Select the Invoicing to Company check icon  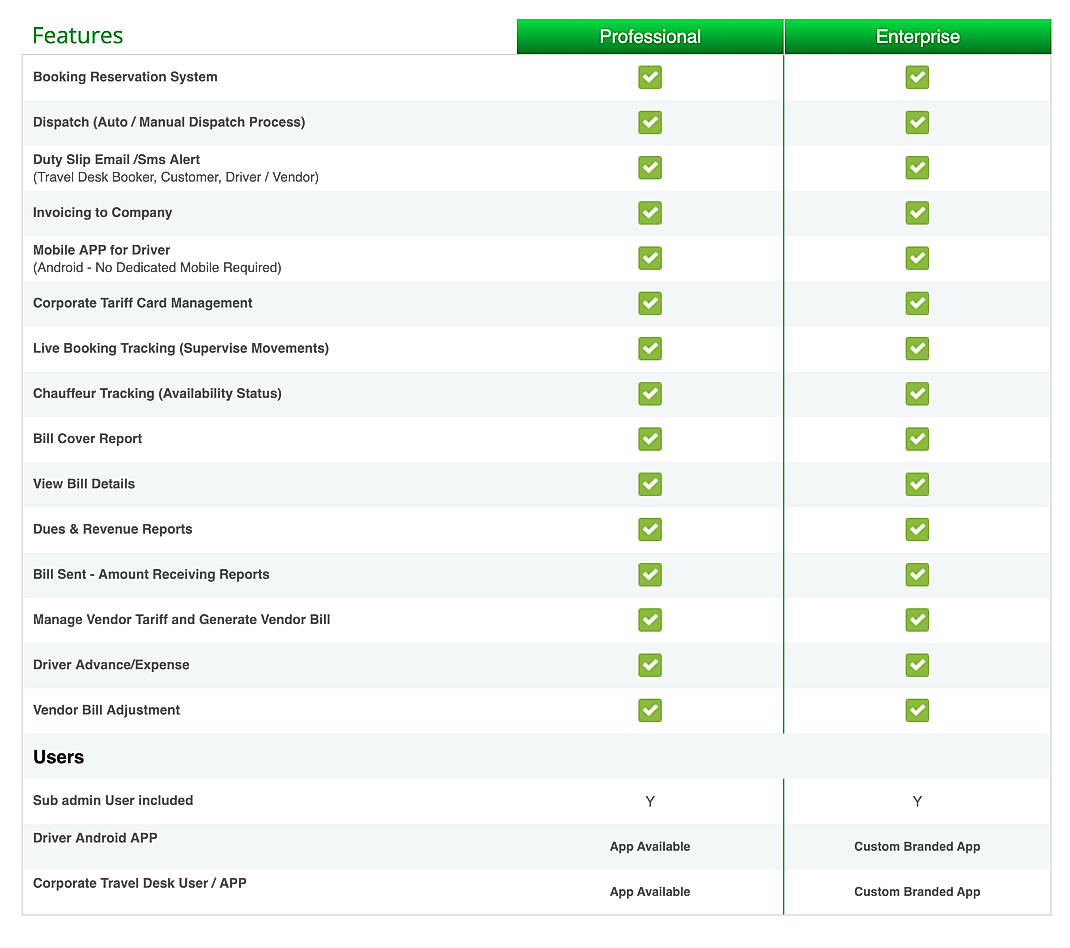coord(650,213)
